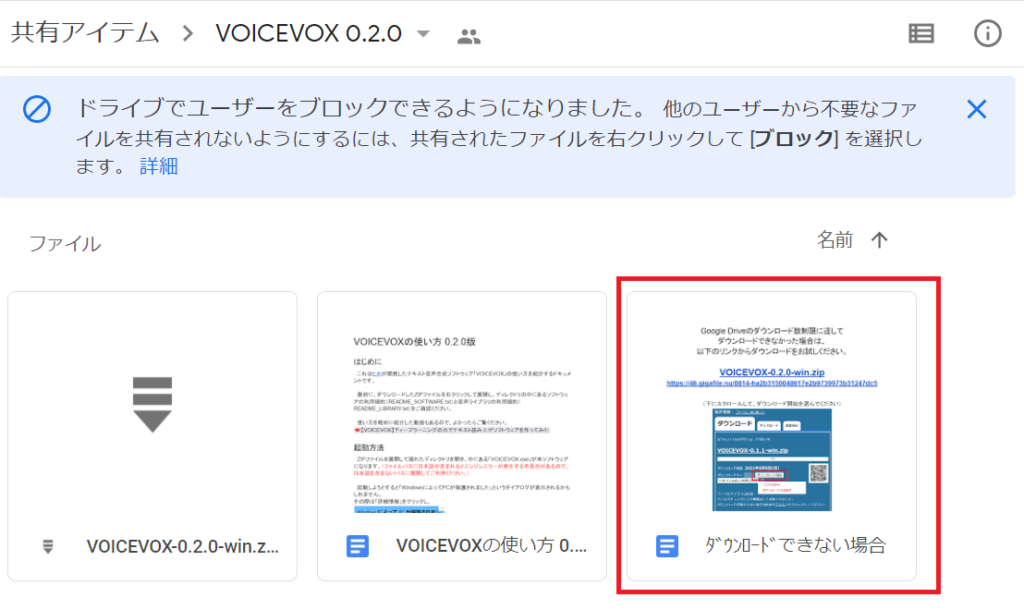Click the blue block icon in the banner
This screenshot has width=1024, height=610.
(37, 110)
